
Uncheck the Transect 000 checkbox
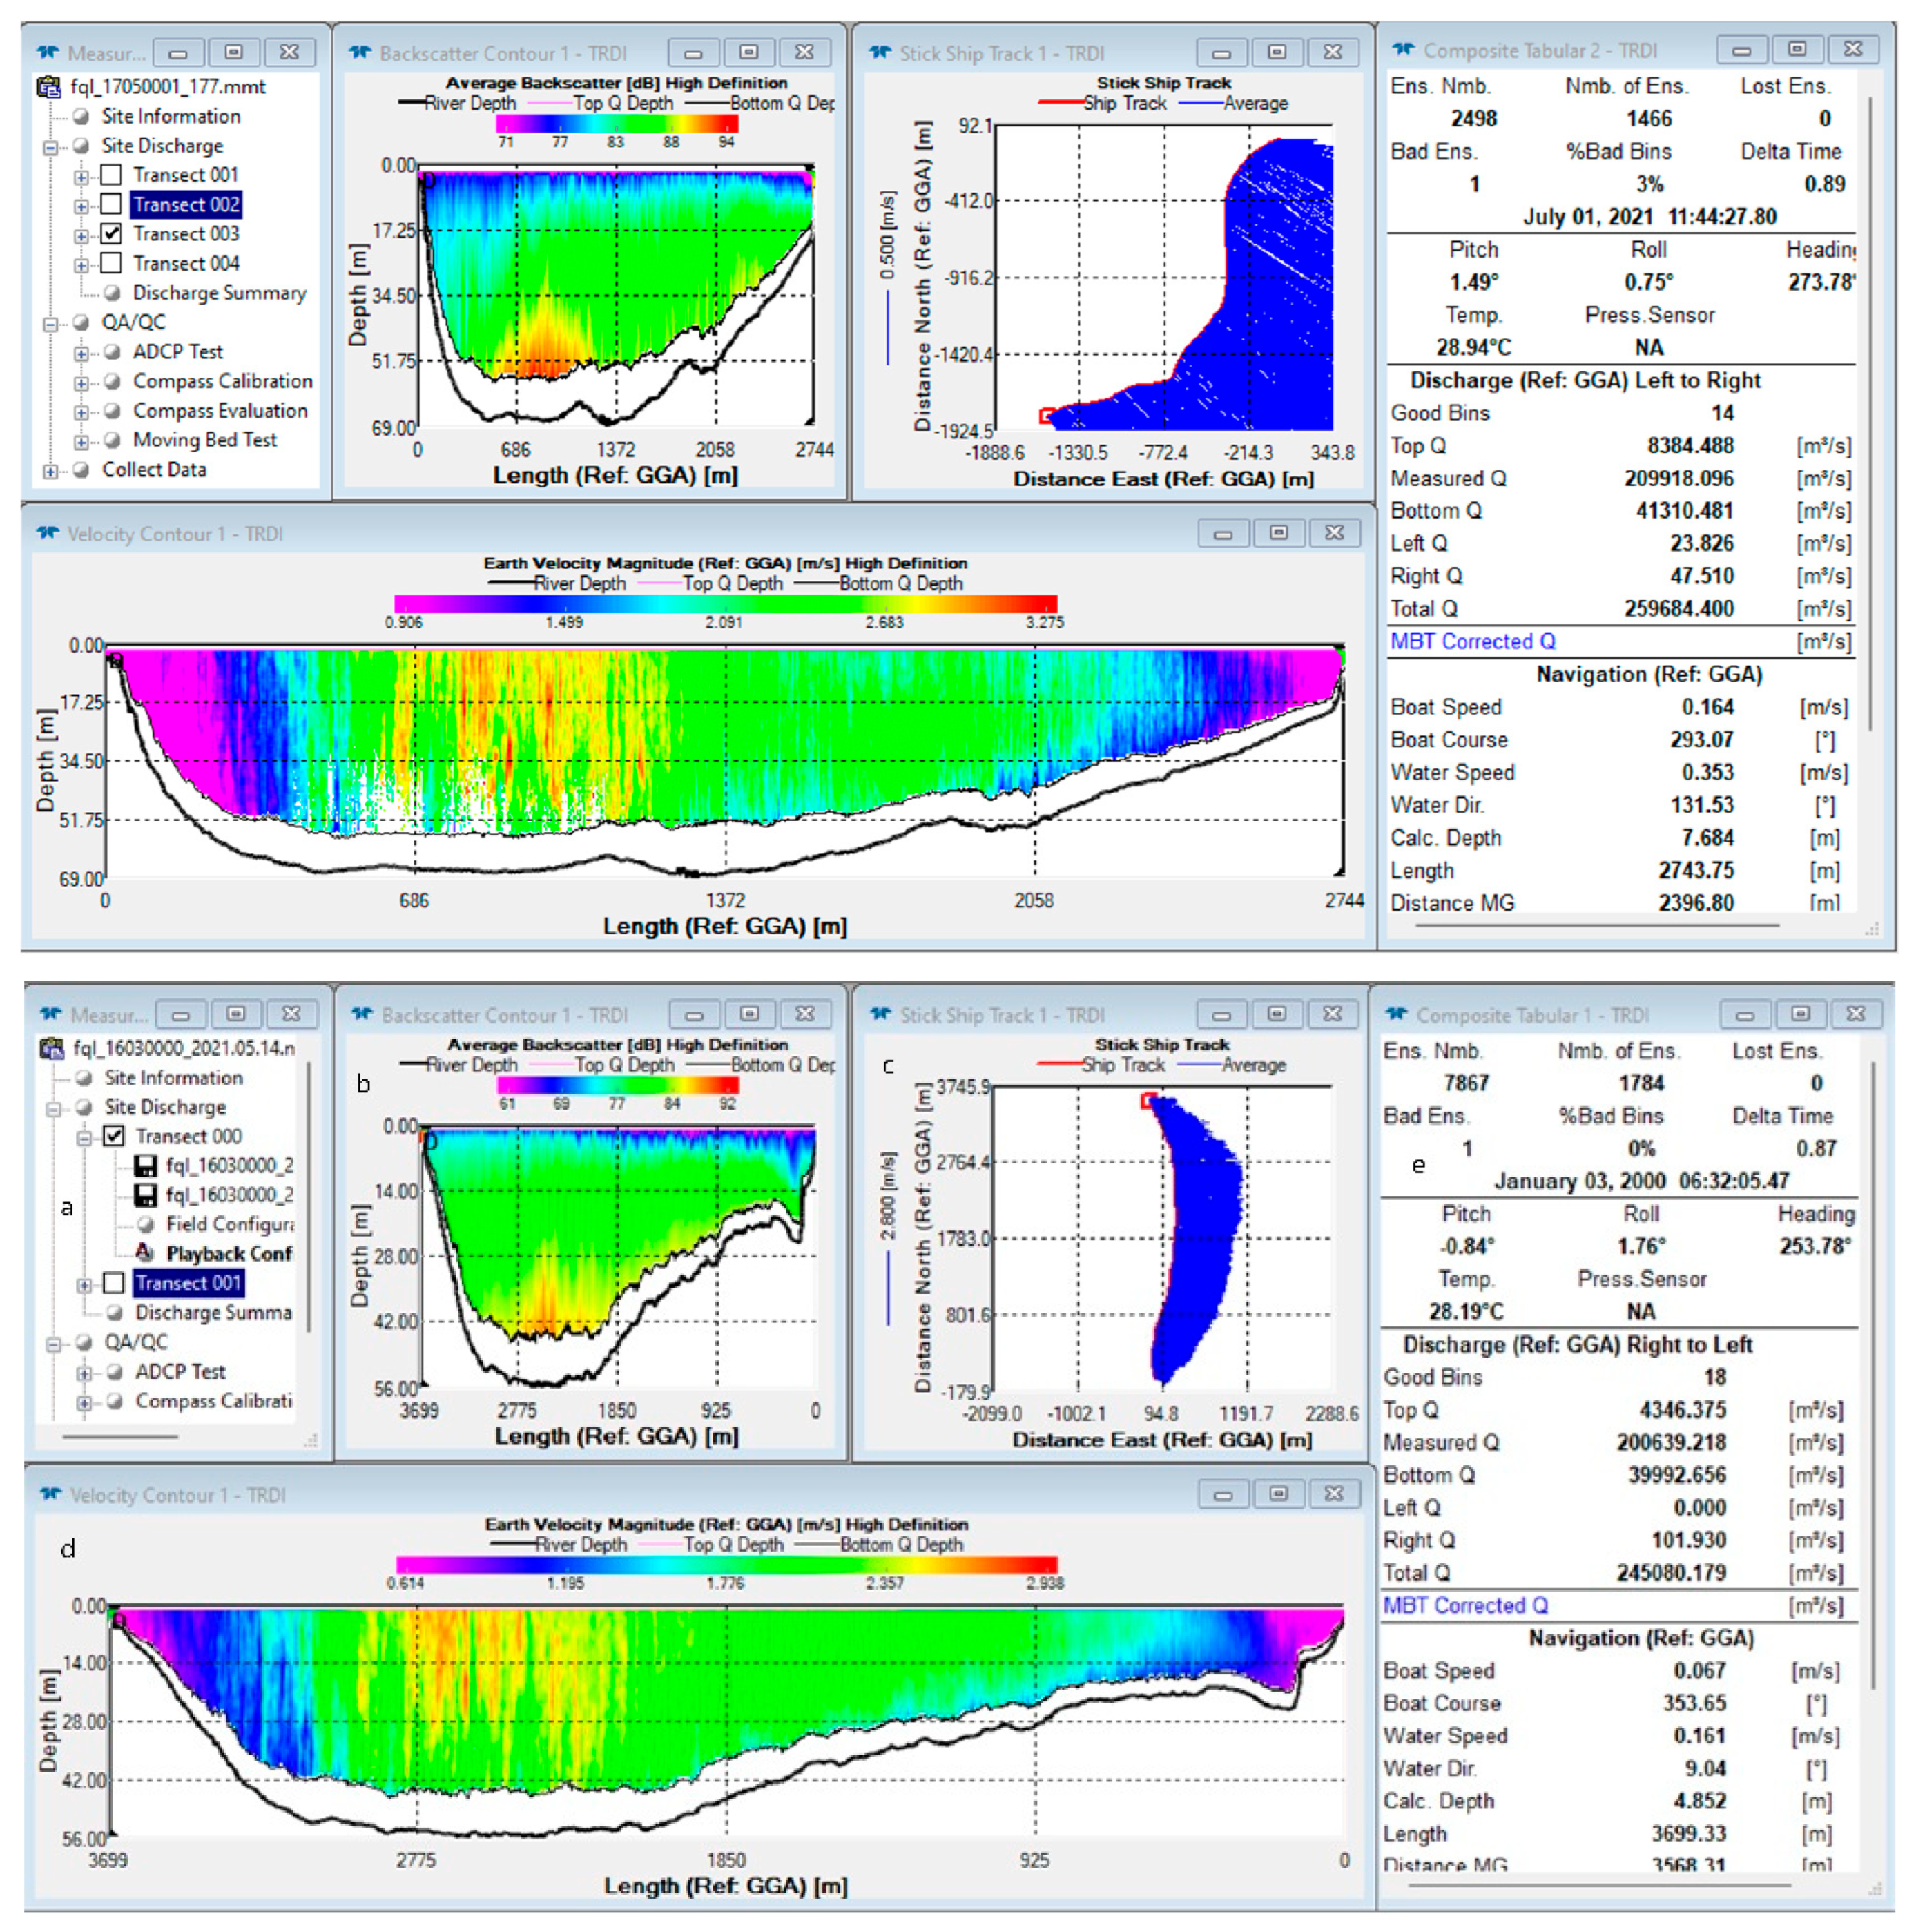coord(115,1137)
